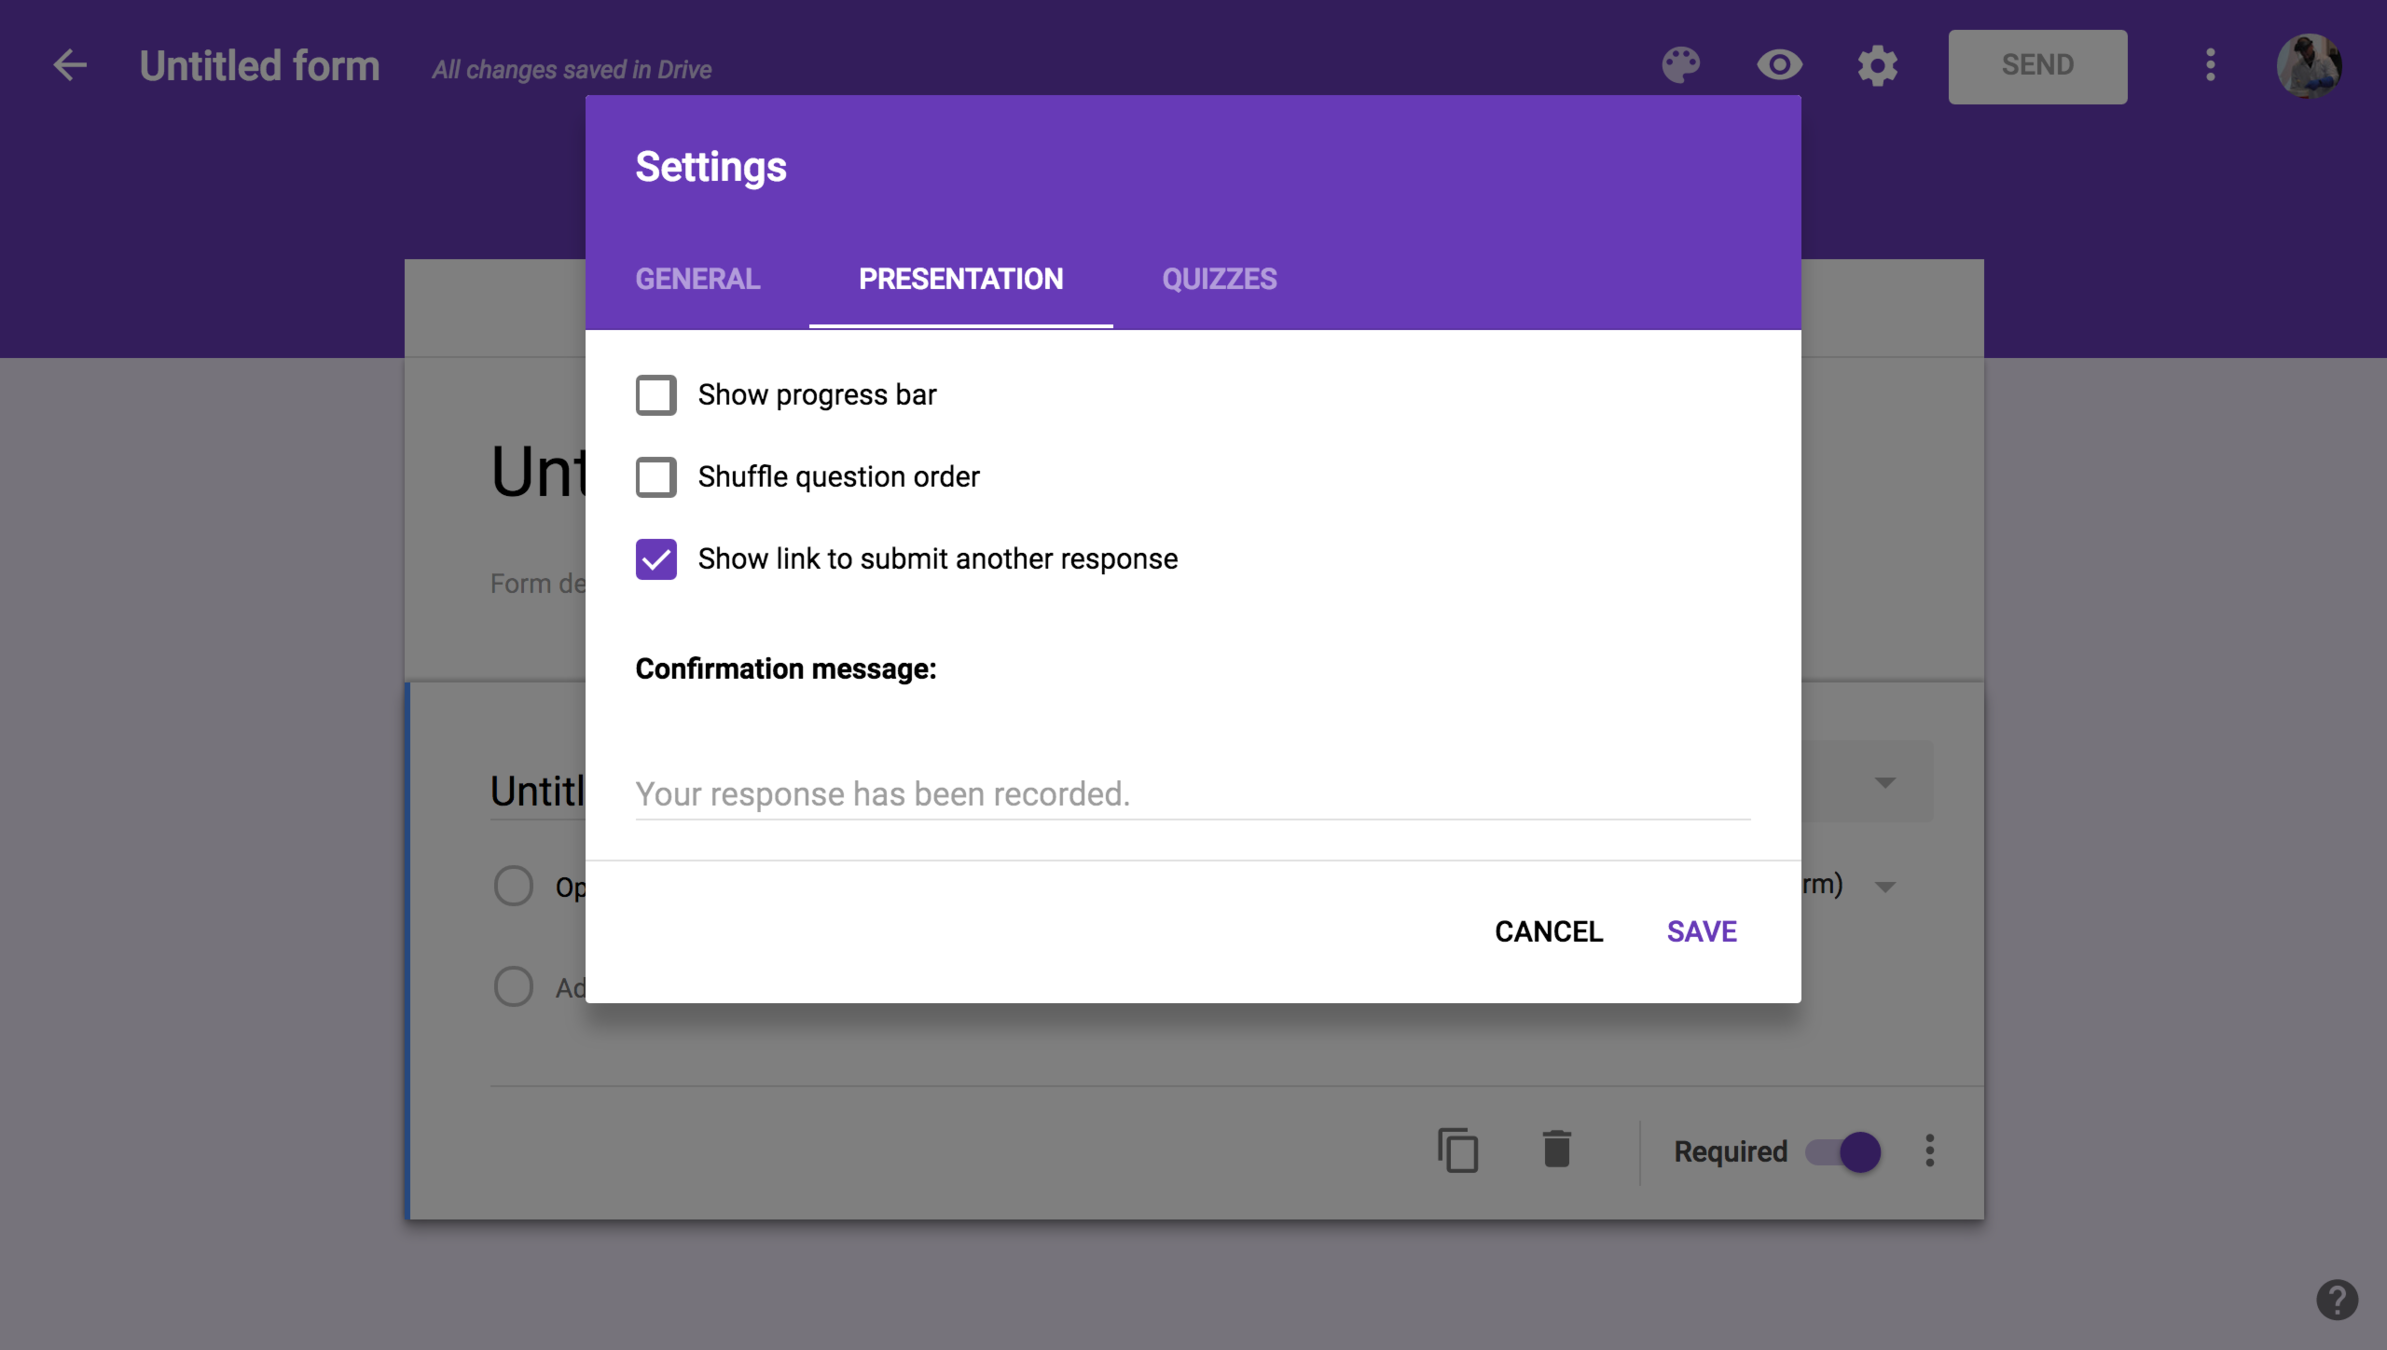Switch to the General tab
2387x1350 pixels.
pyautogui.click(x=698, y=279)
